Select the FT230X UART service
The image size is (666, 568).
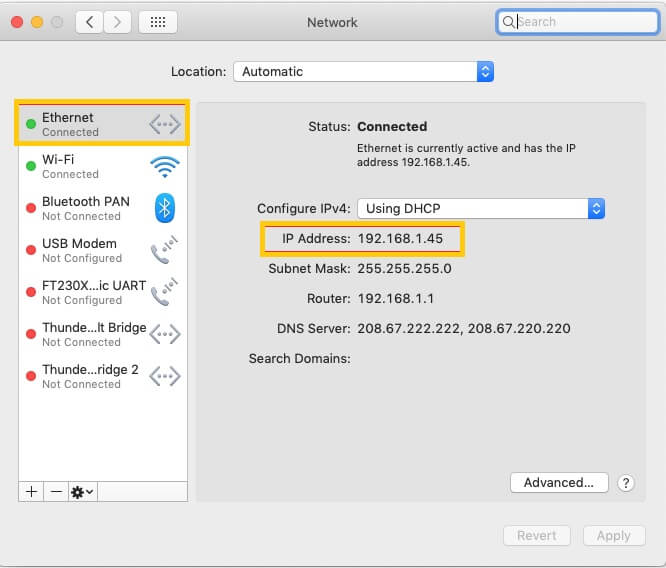coord(102,292)
